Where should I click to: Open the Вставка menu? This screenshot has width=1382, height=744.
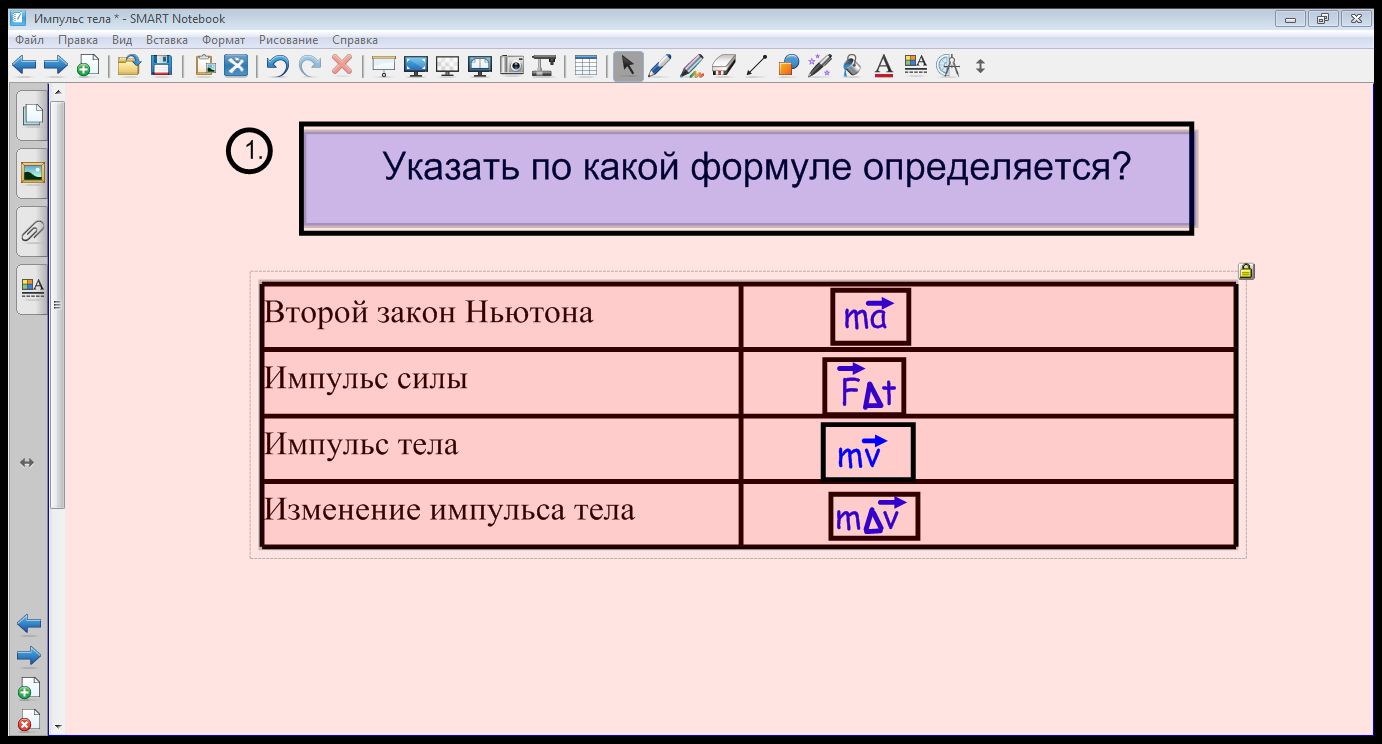tap(167, 40)
